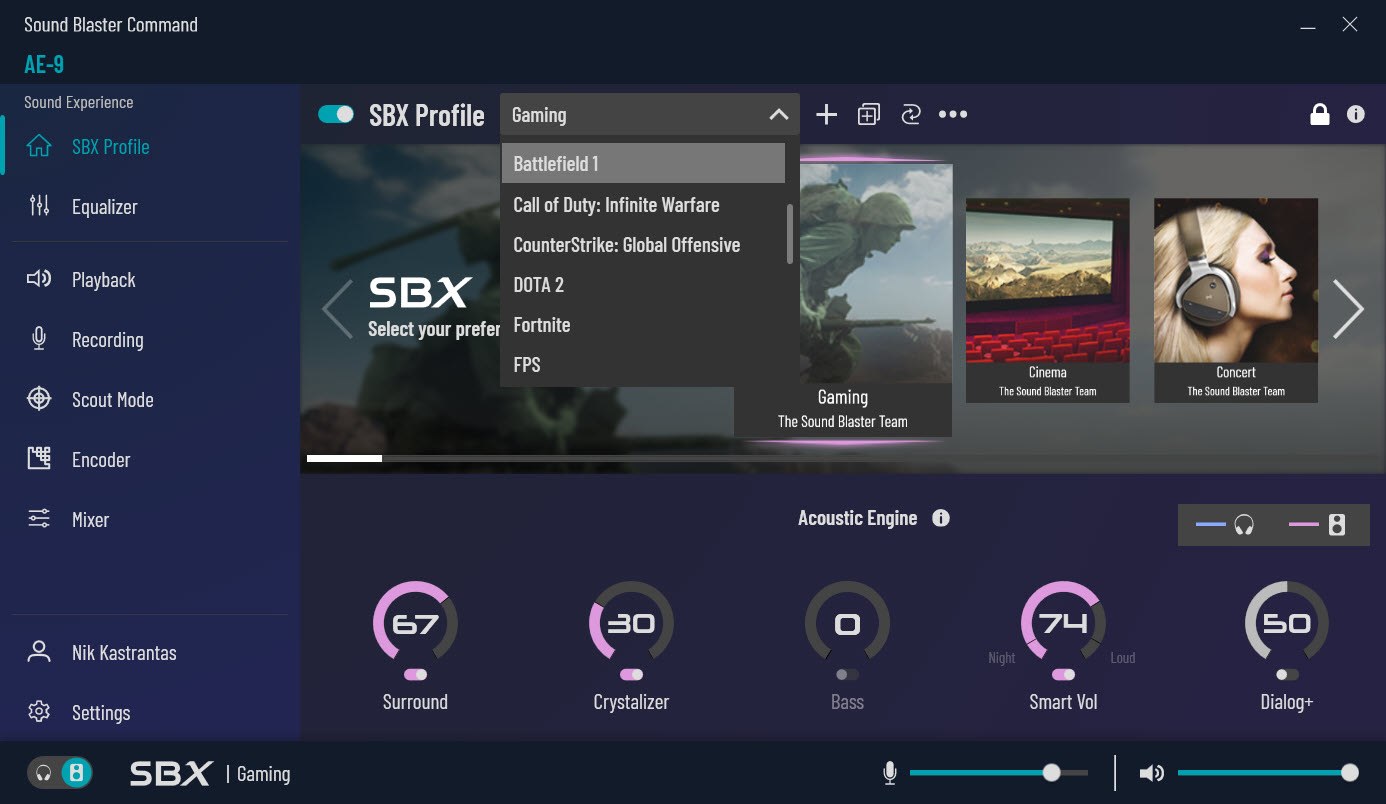The width and height of the screenshot is (1386, 804).
Task: Click the Crystalizer dial showing 30
Action: (631, 624)
